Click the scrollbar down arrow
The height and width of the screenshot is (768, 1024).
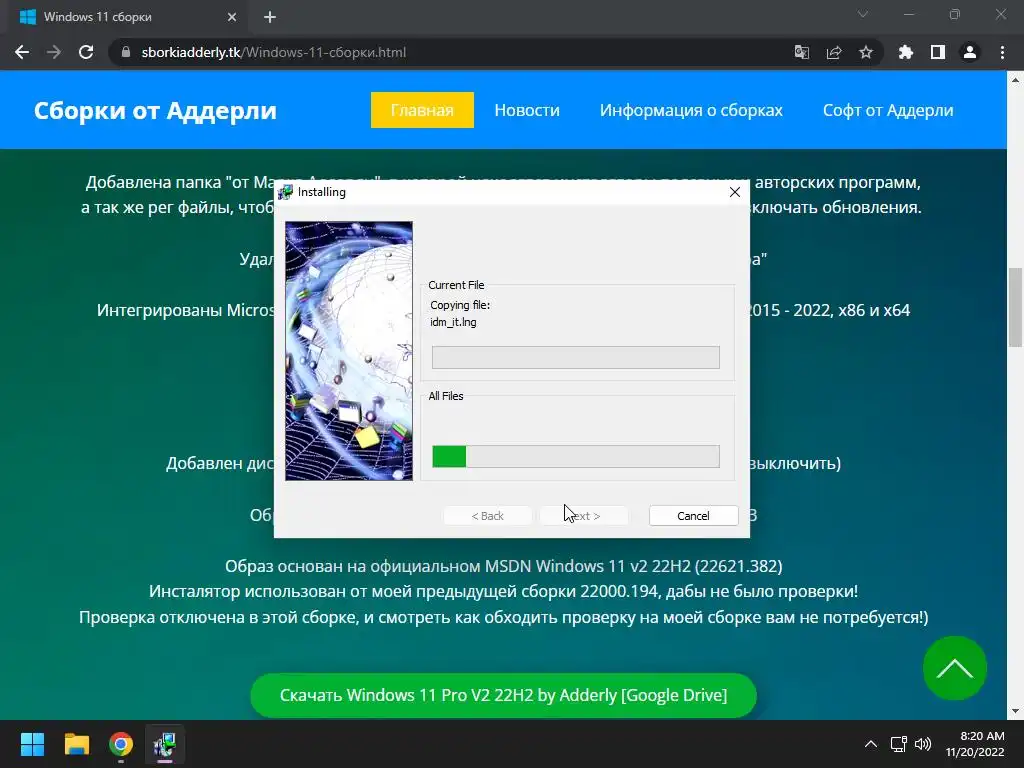tap(1016, 711)
